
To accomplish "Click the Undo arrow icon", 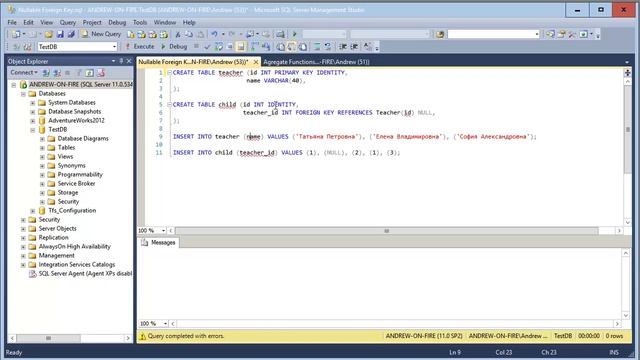I will pyautogui.click(x=214, y=34).
